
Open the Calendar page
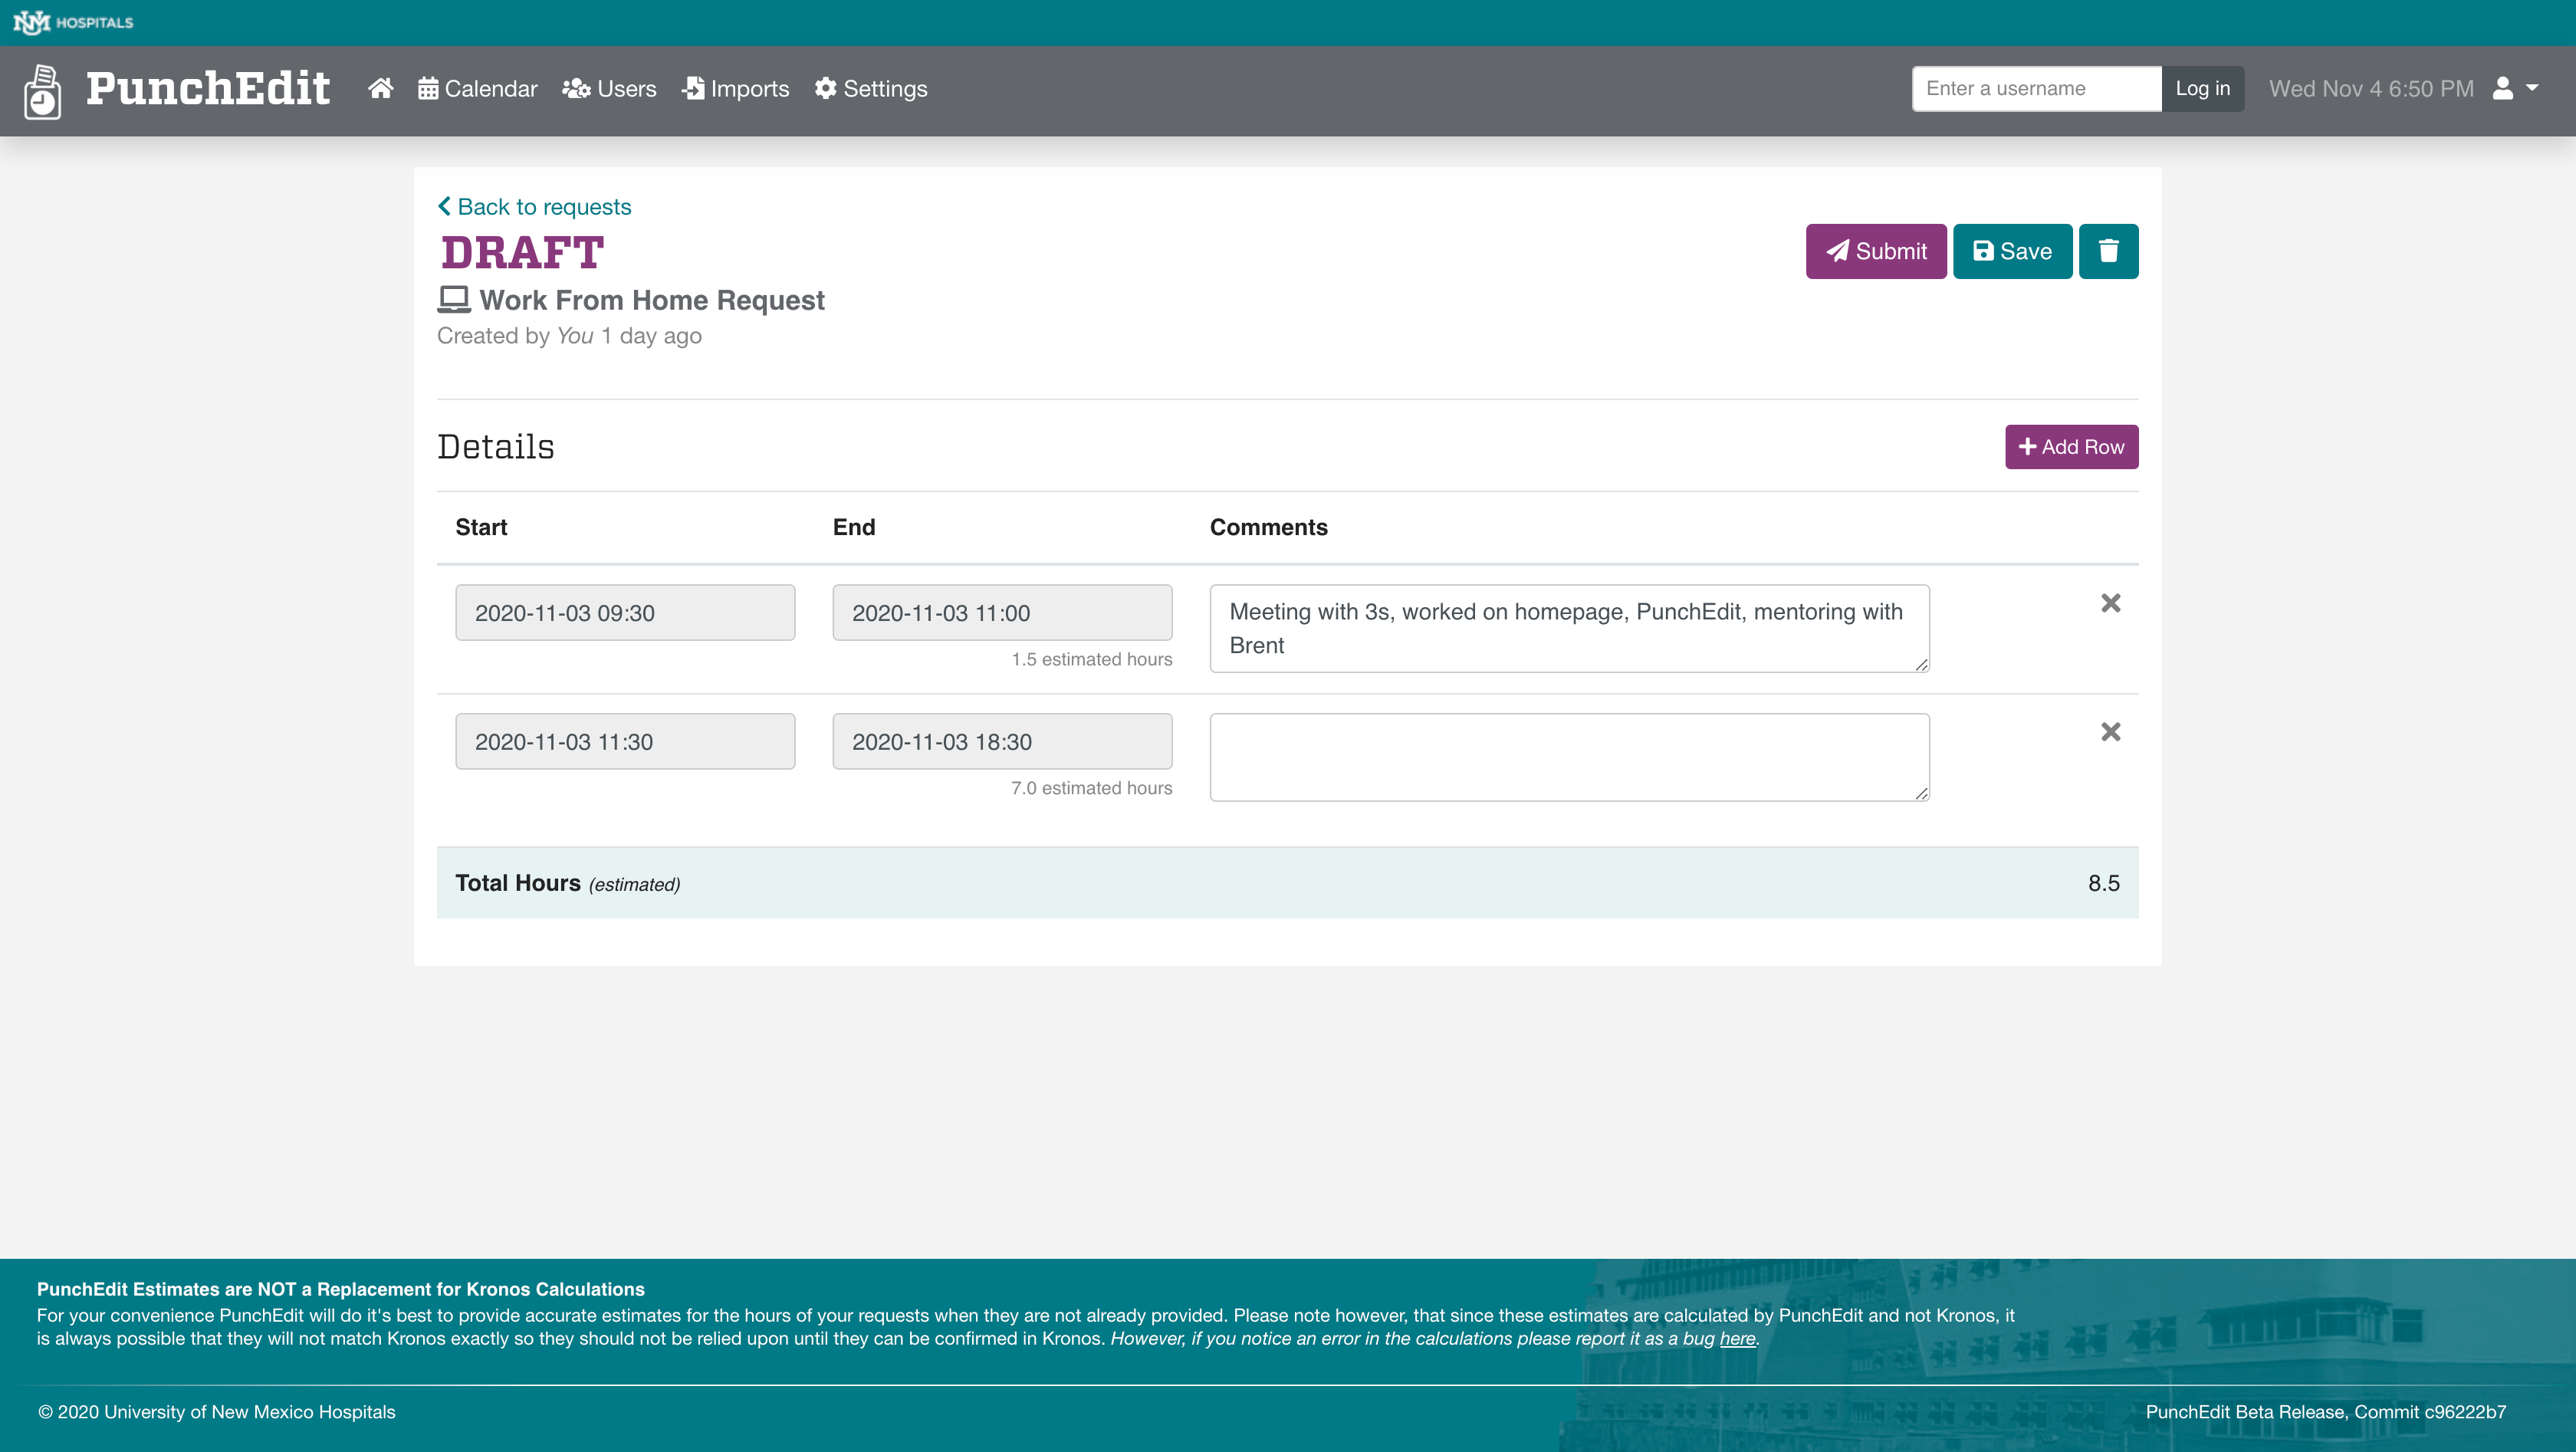click(477, 88)
